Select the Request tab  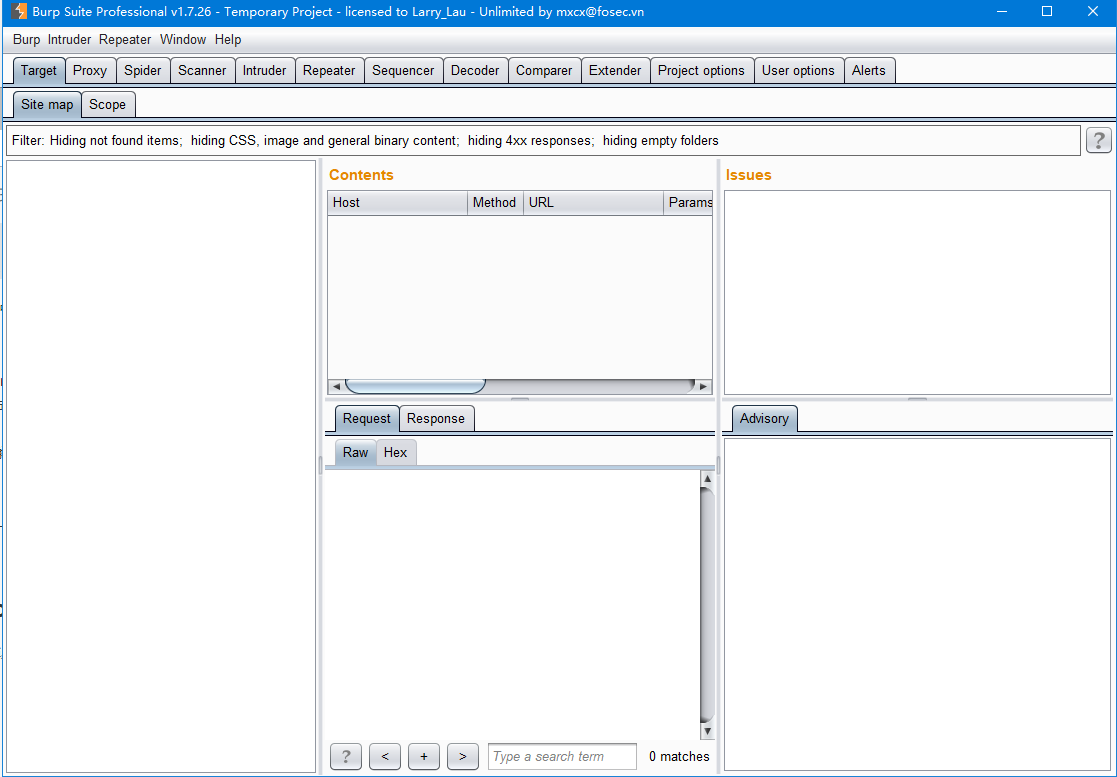click(366, 419)
